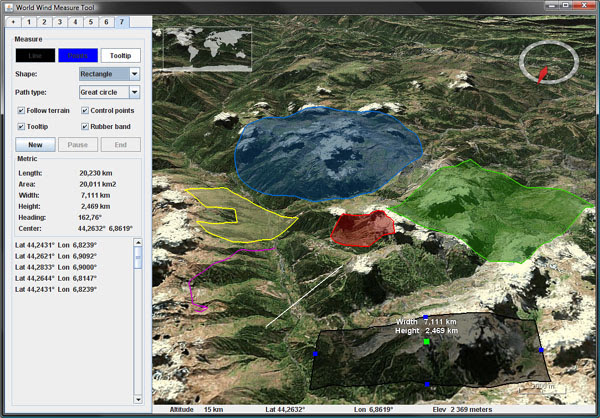Click scroll up arrow in coordinates list
This screenshot has width=600, height=418.
click(x=138, y=242)
